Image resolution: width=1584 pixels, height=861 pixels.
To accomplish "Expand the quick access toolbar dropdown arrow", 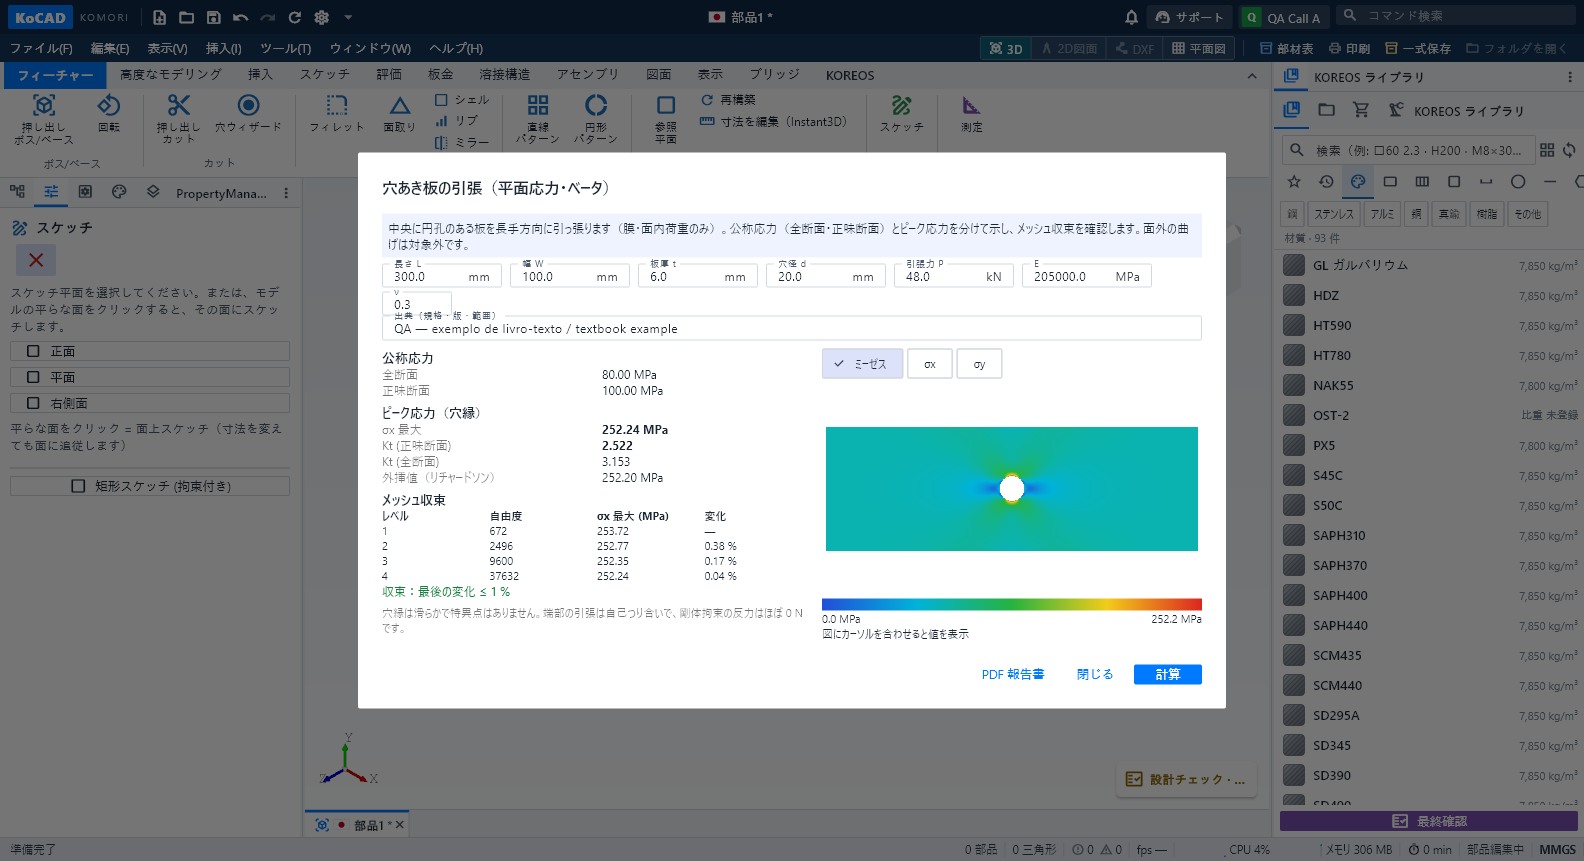I will [x=348, y=17].
